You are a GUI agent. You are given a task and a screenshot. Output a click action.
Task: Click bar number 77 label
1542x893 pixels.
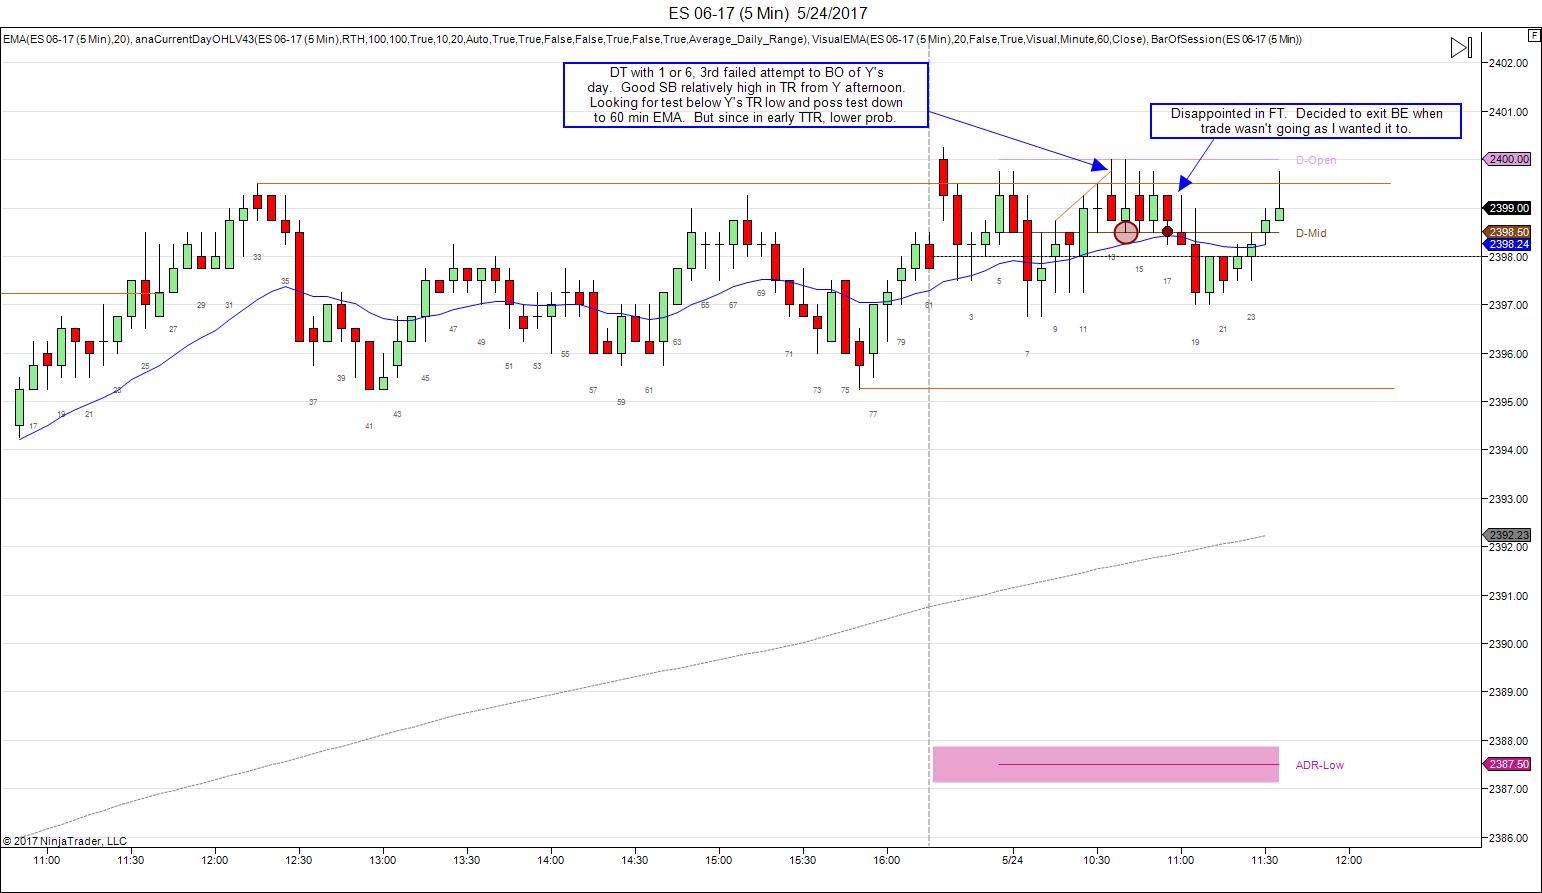(x=873, y=414)
